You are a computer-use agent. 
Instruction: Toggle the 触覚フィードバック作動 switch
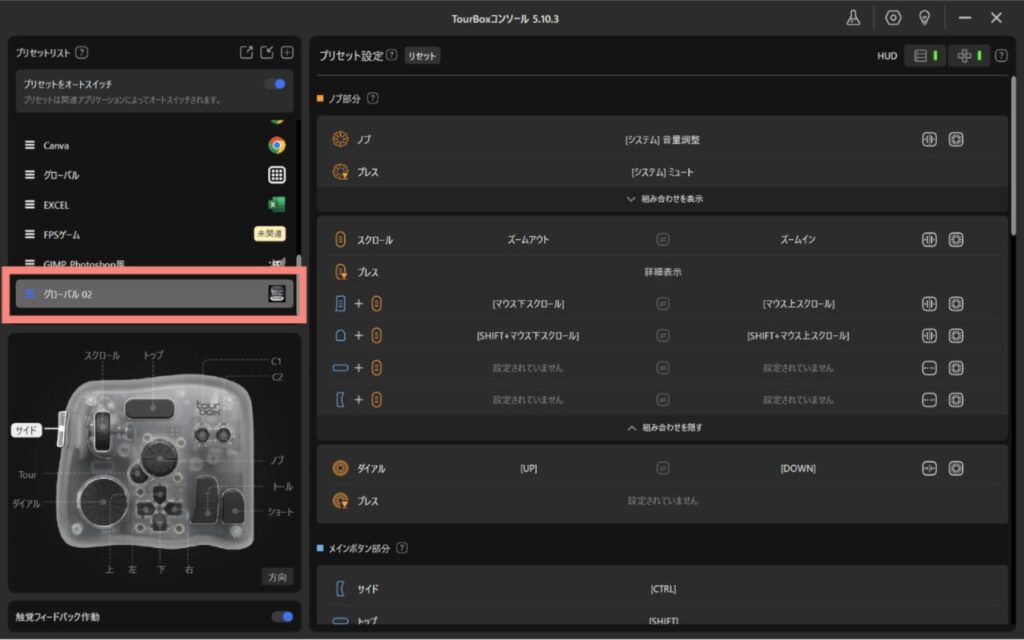pyautogui.click(x=282, y=617)
